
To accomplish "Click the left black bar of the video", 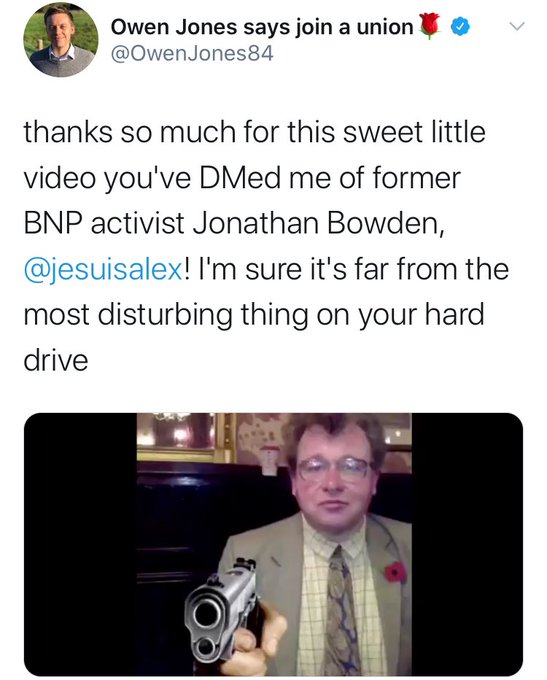I will [x=80, y=544].
